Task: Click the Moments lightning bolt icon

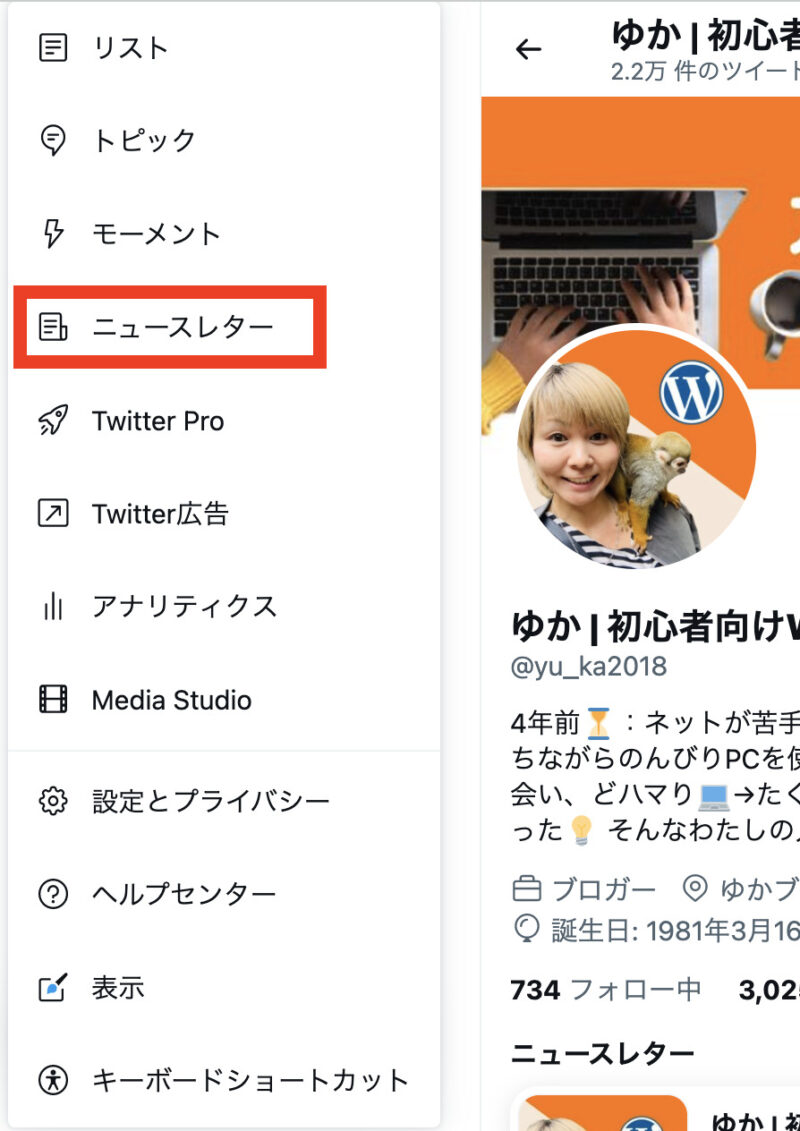Action: (53, 234)
